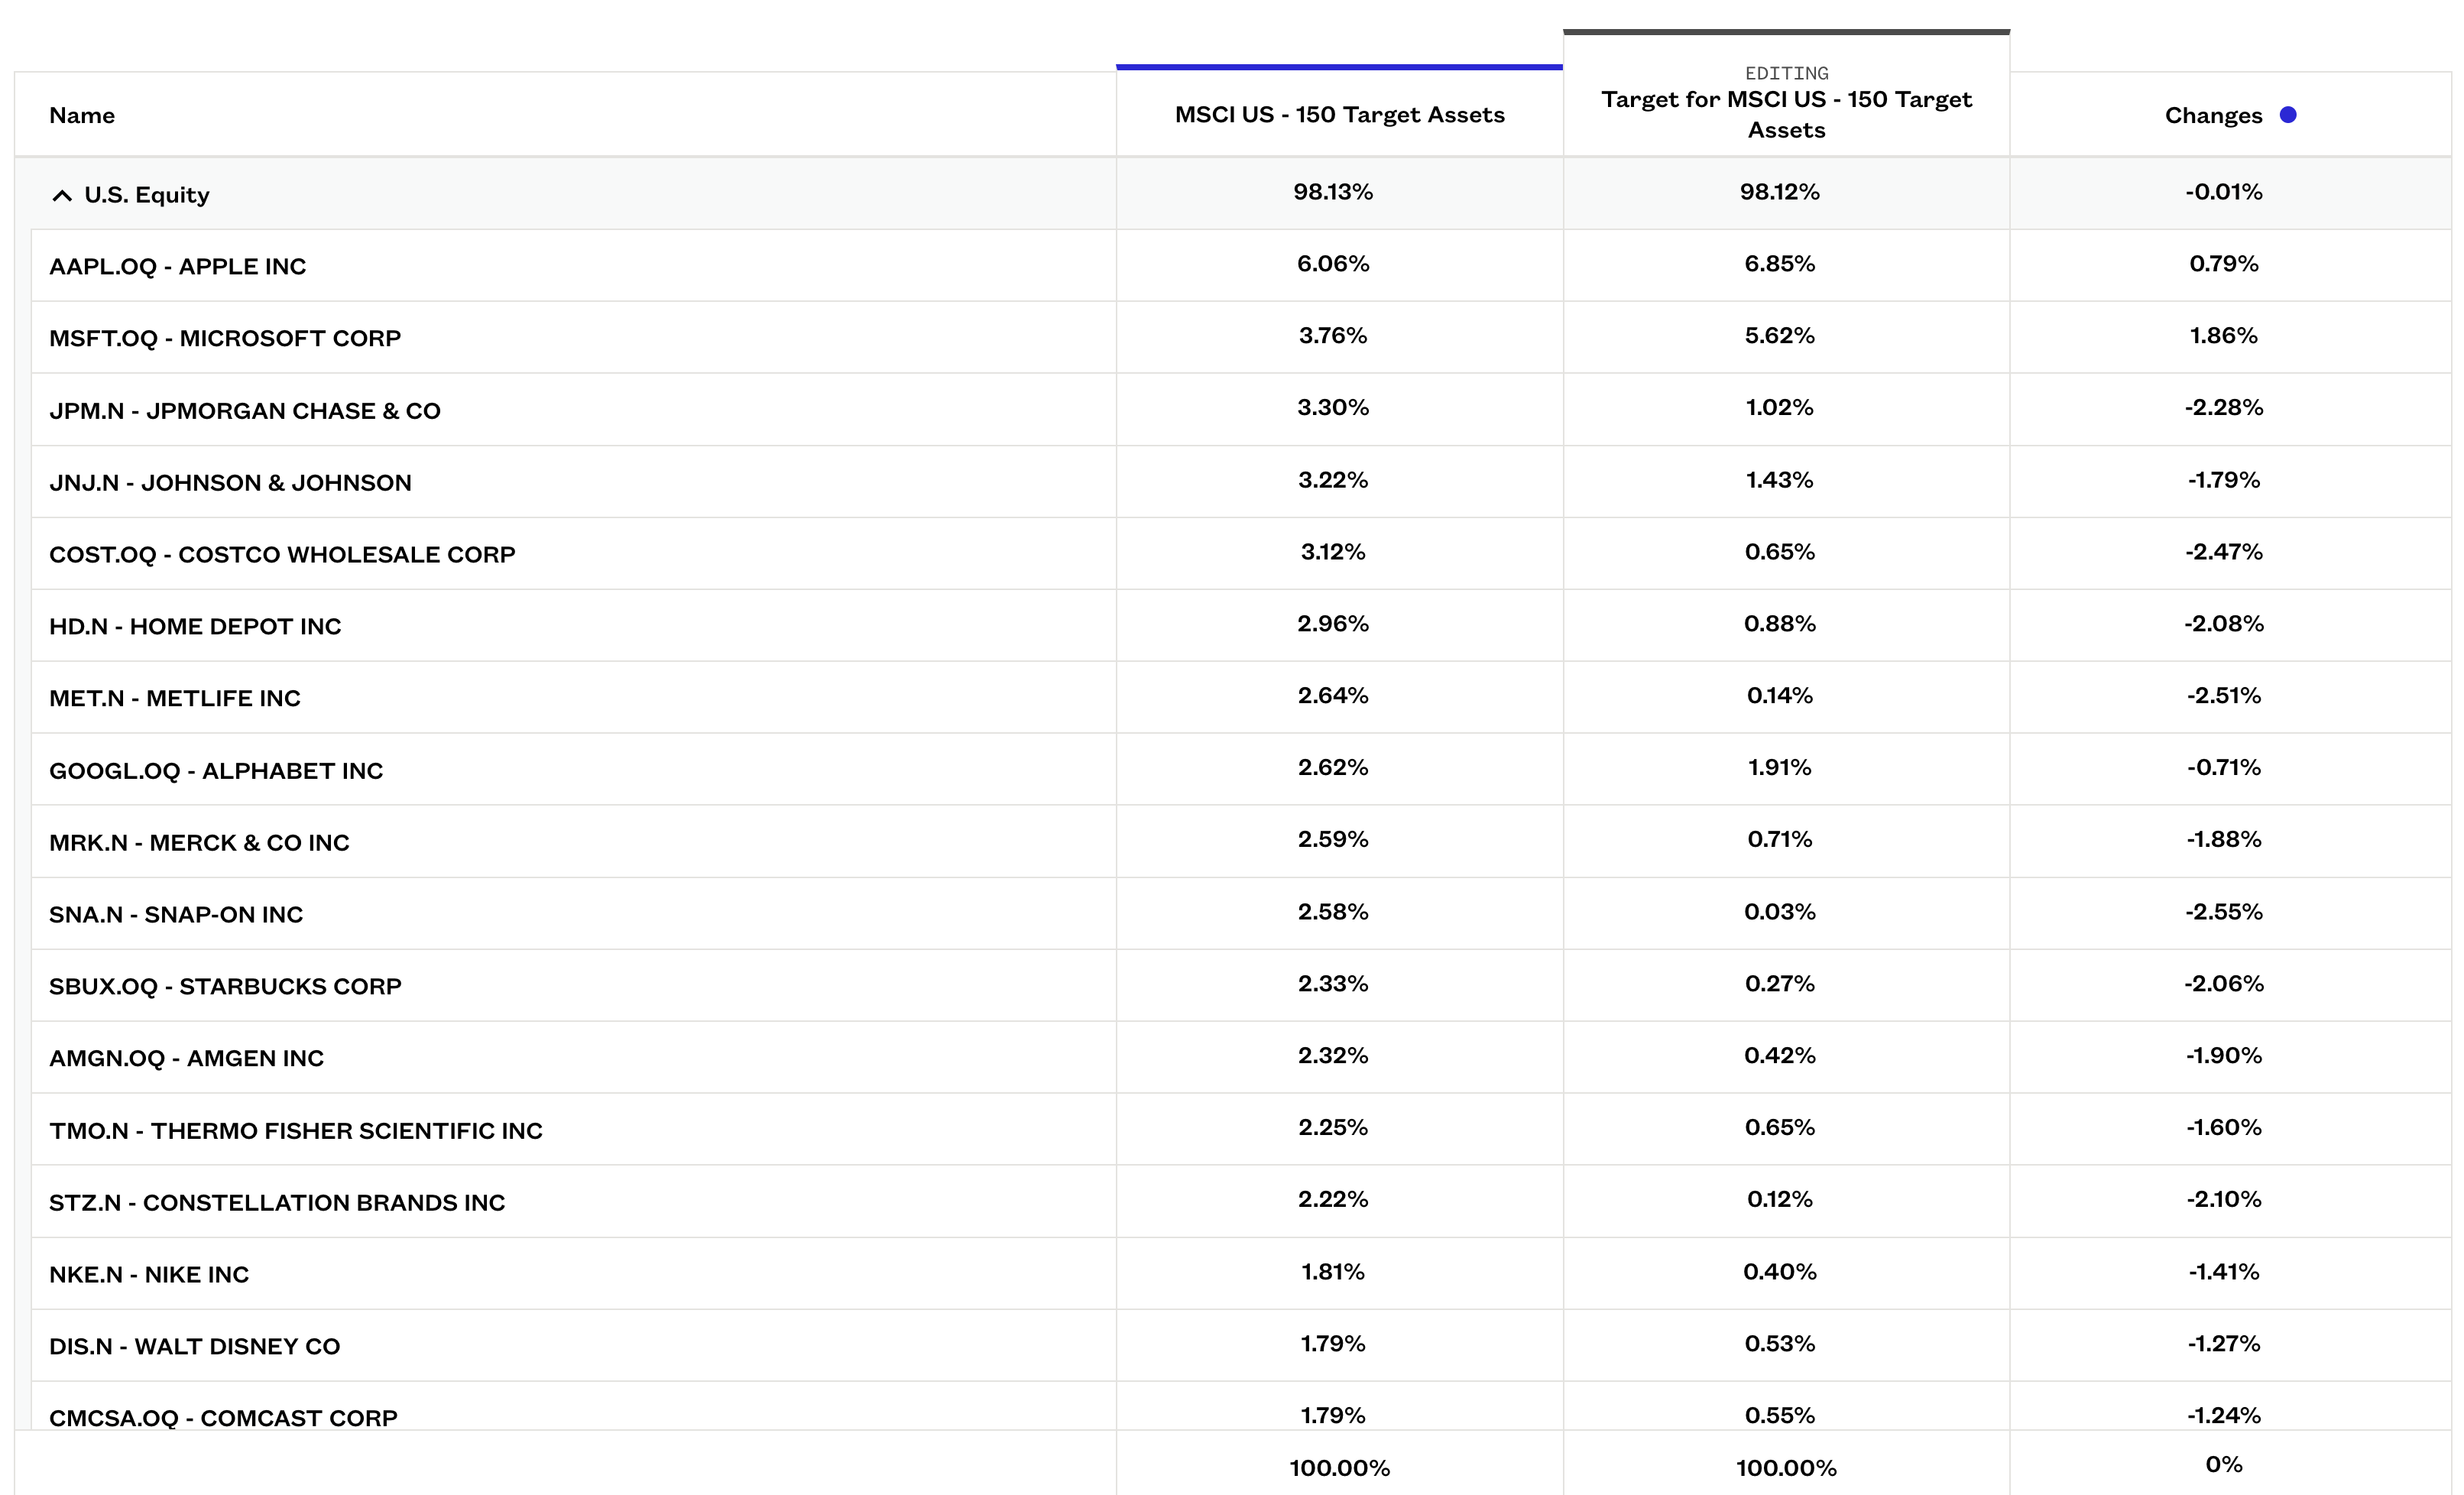
Task: Click the blue dot beside Changes header
Action: pyautogui.click(x=2287, y=115)
